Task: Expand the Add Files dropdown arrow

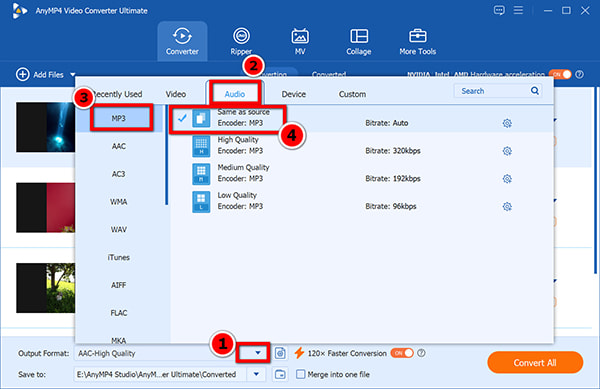Action: click(x=73, y=74)
